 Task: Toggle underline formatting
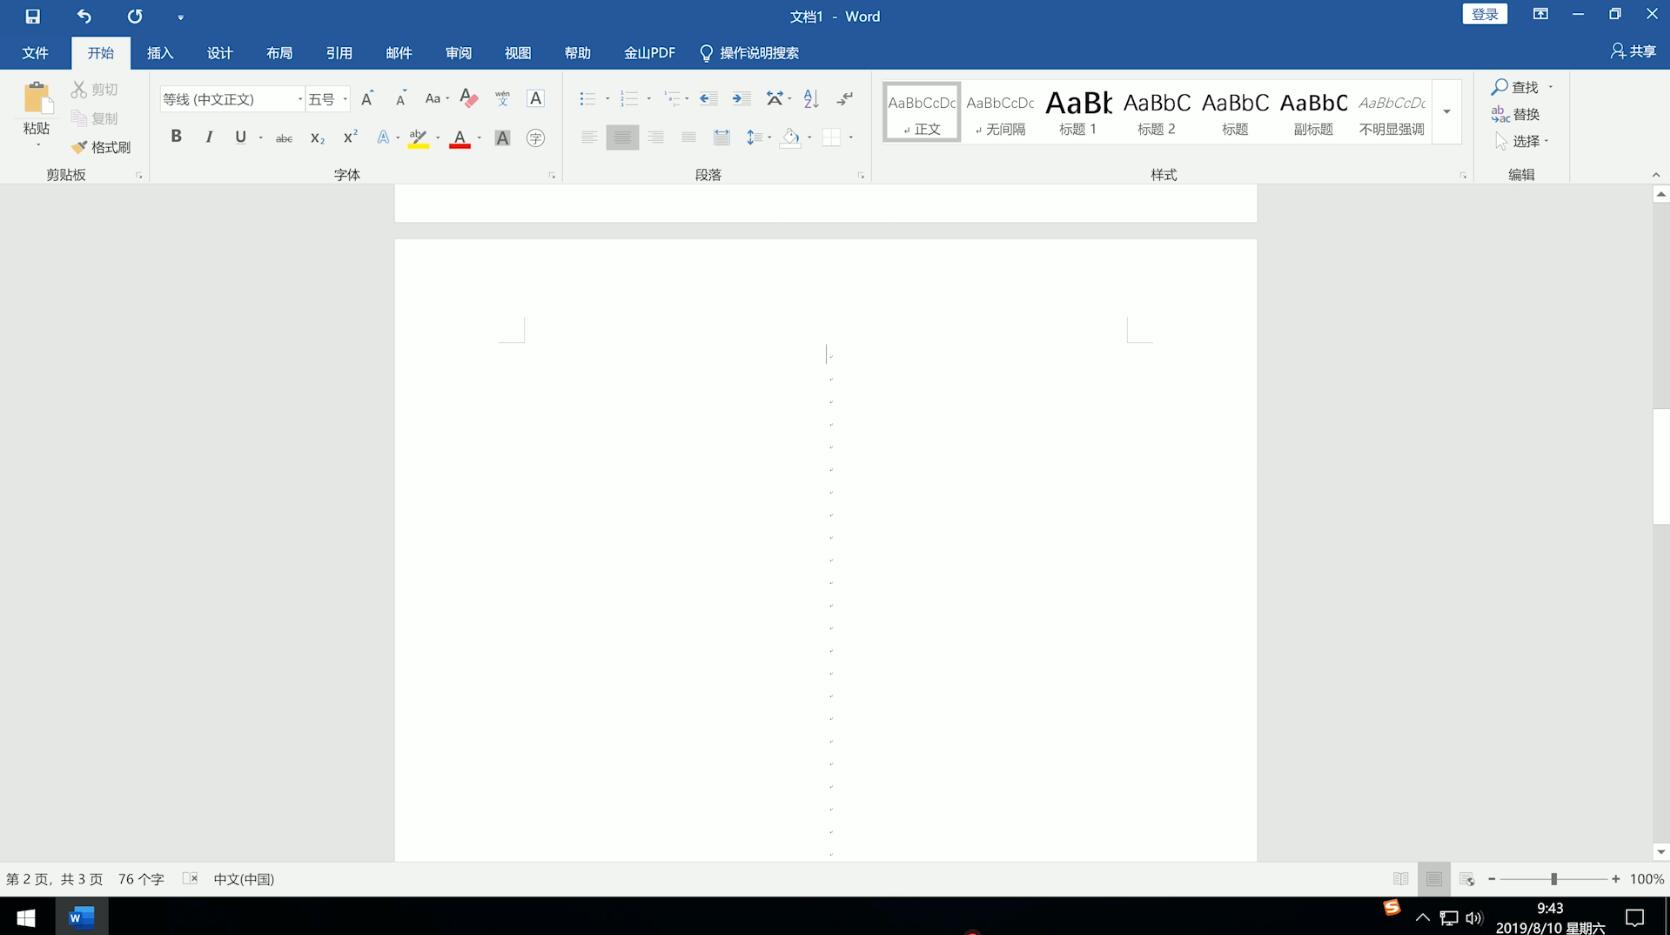[x=240, y=137]
